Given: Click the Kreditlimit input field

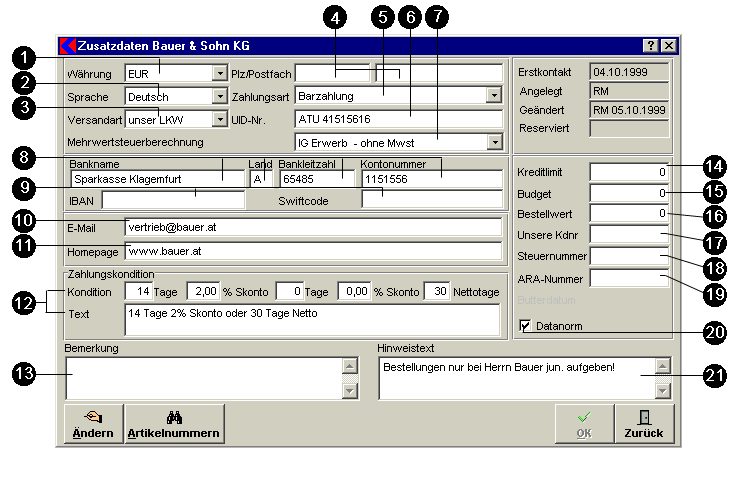Looking at the screenshot, I should (628, 172).
